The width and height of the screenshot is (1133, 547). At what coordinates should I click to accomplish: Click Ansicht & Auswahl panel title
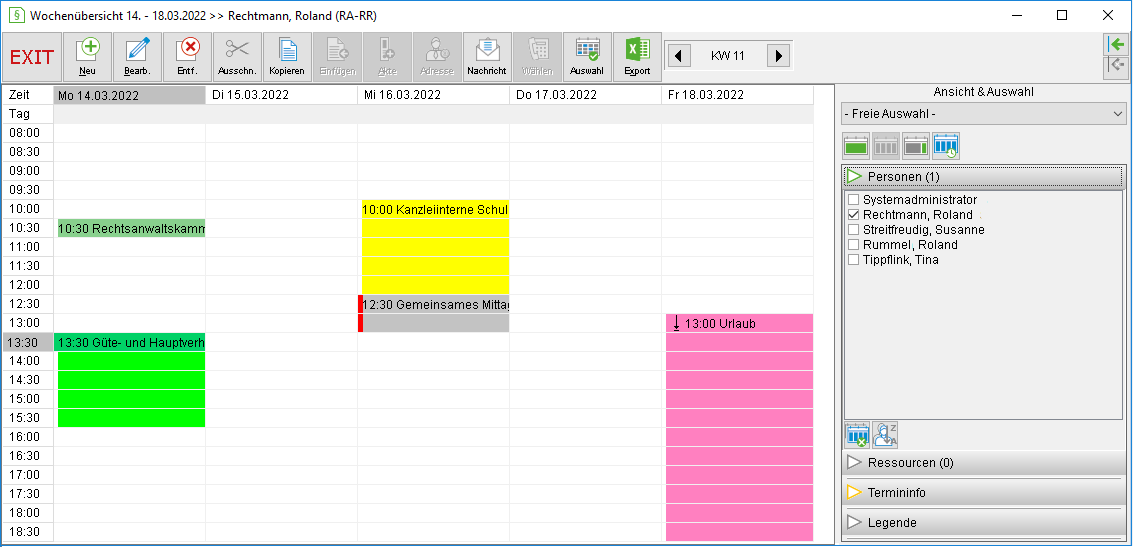[983, 92]
